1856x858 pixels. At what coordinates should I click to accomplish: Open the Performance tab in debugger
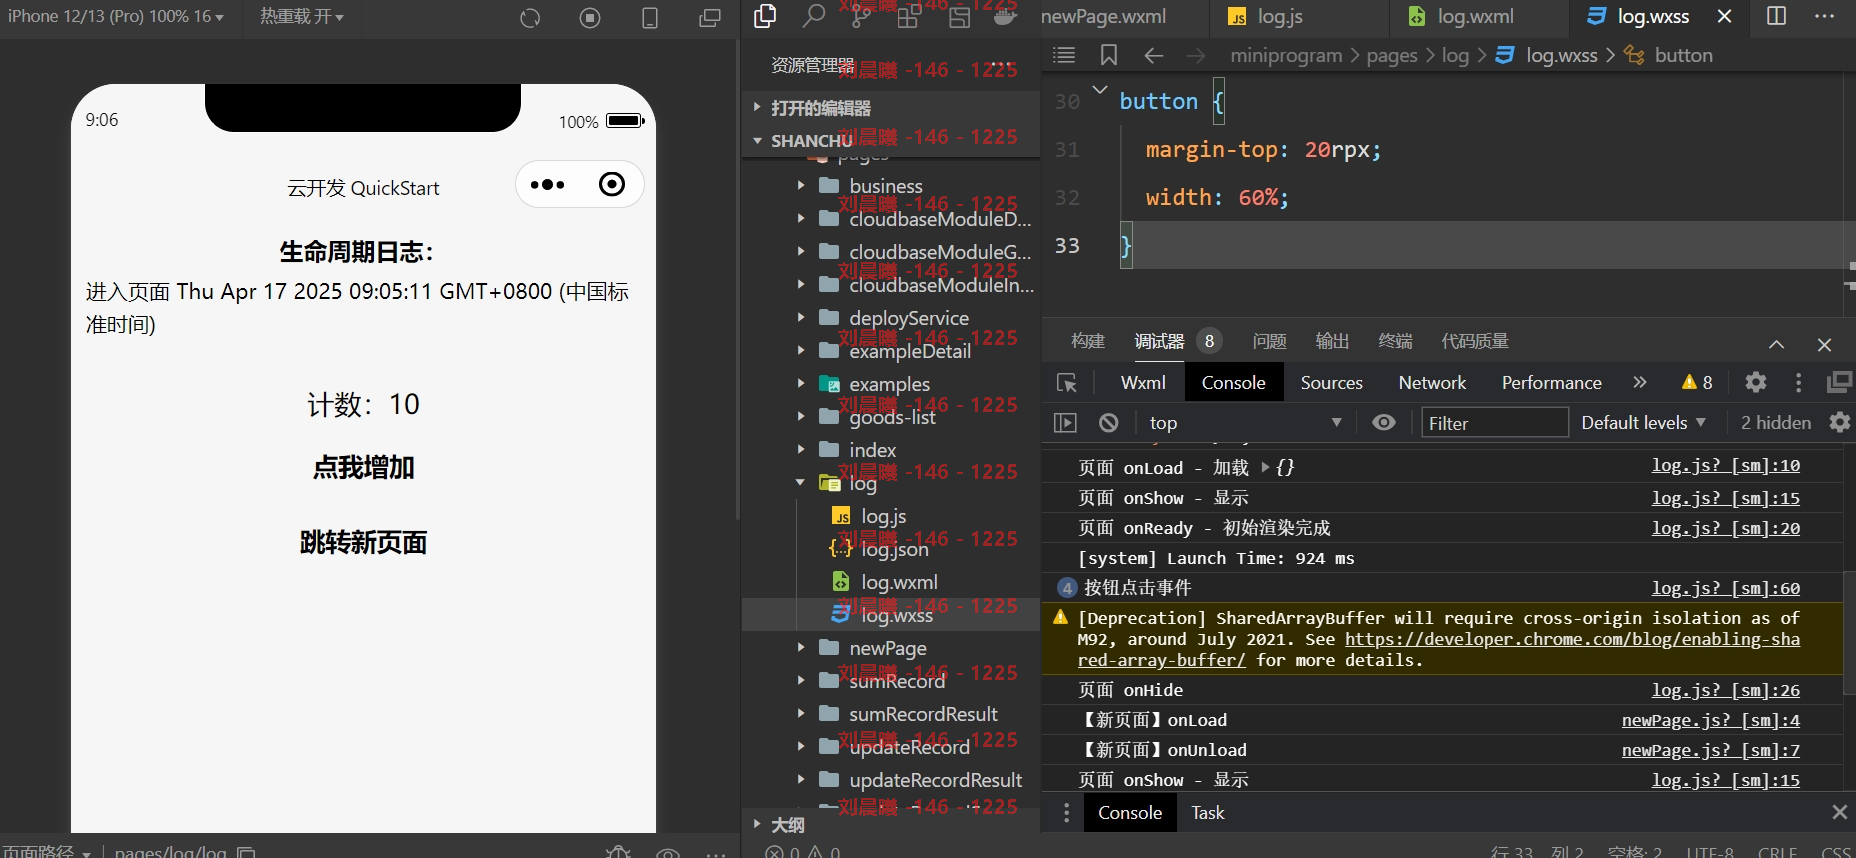[x=1551, y=383]
